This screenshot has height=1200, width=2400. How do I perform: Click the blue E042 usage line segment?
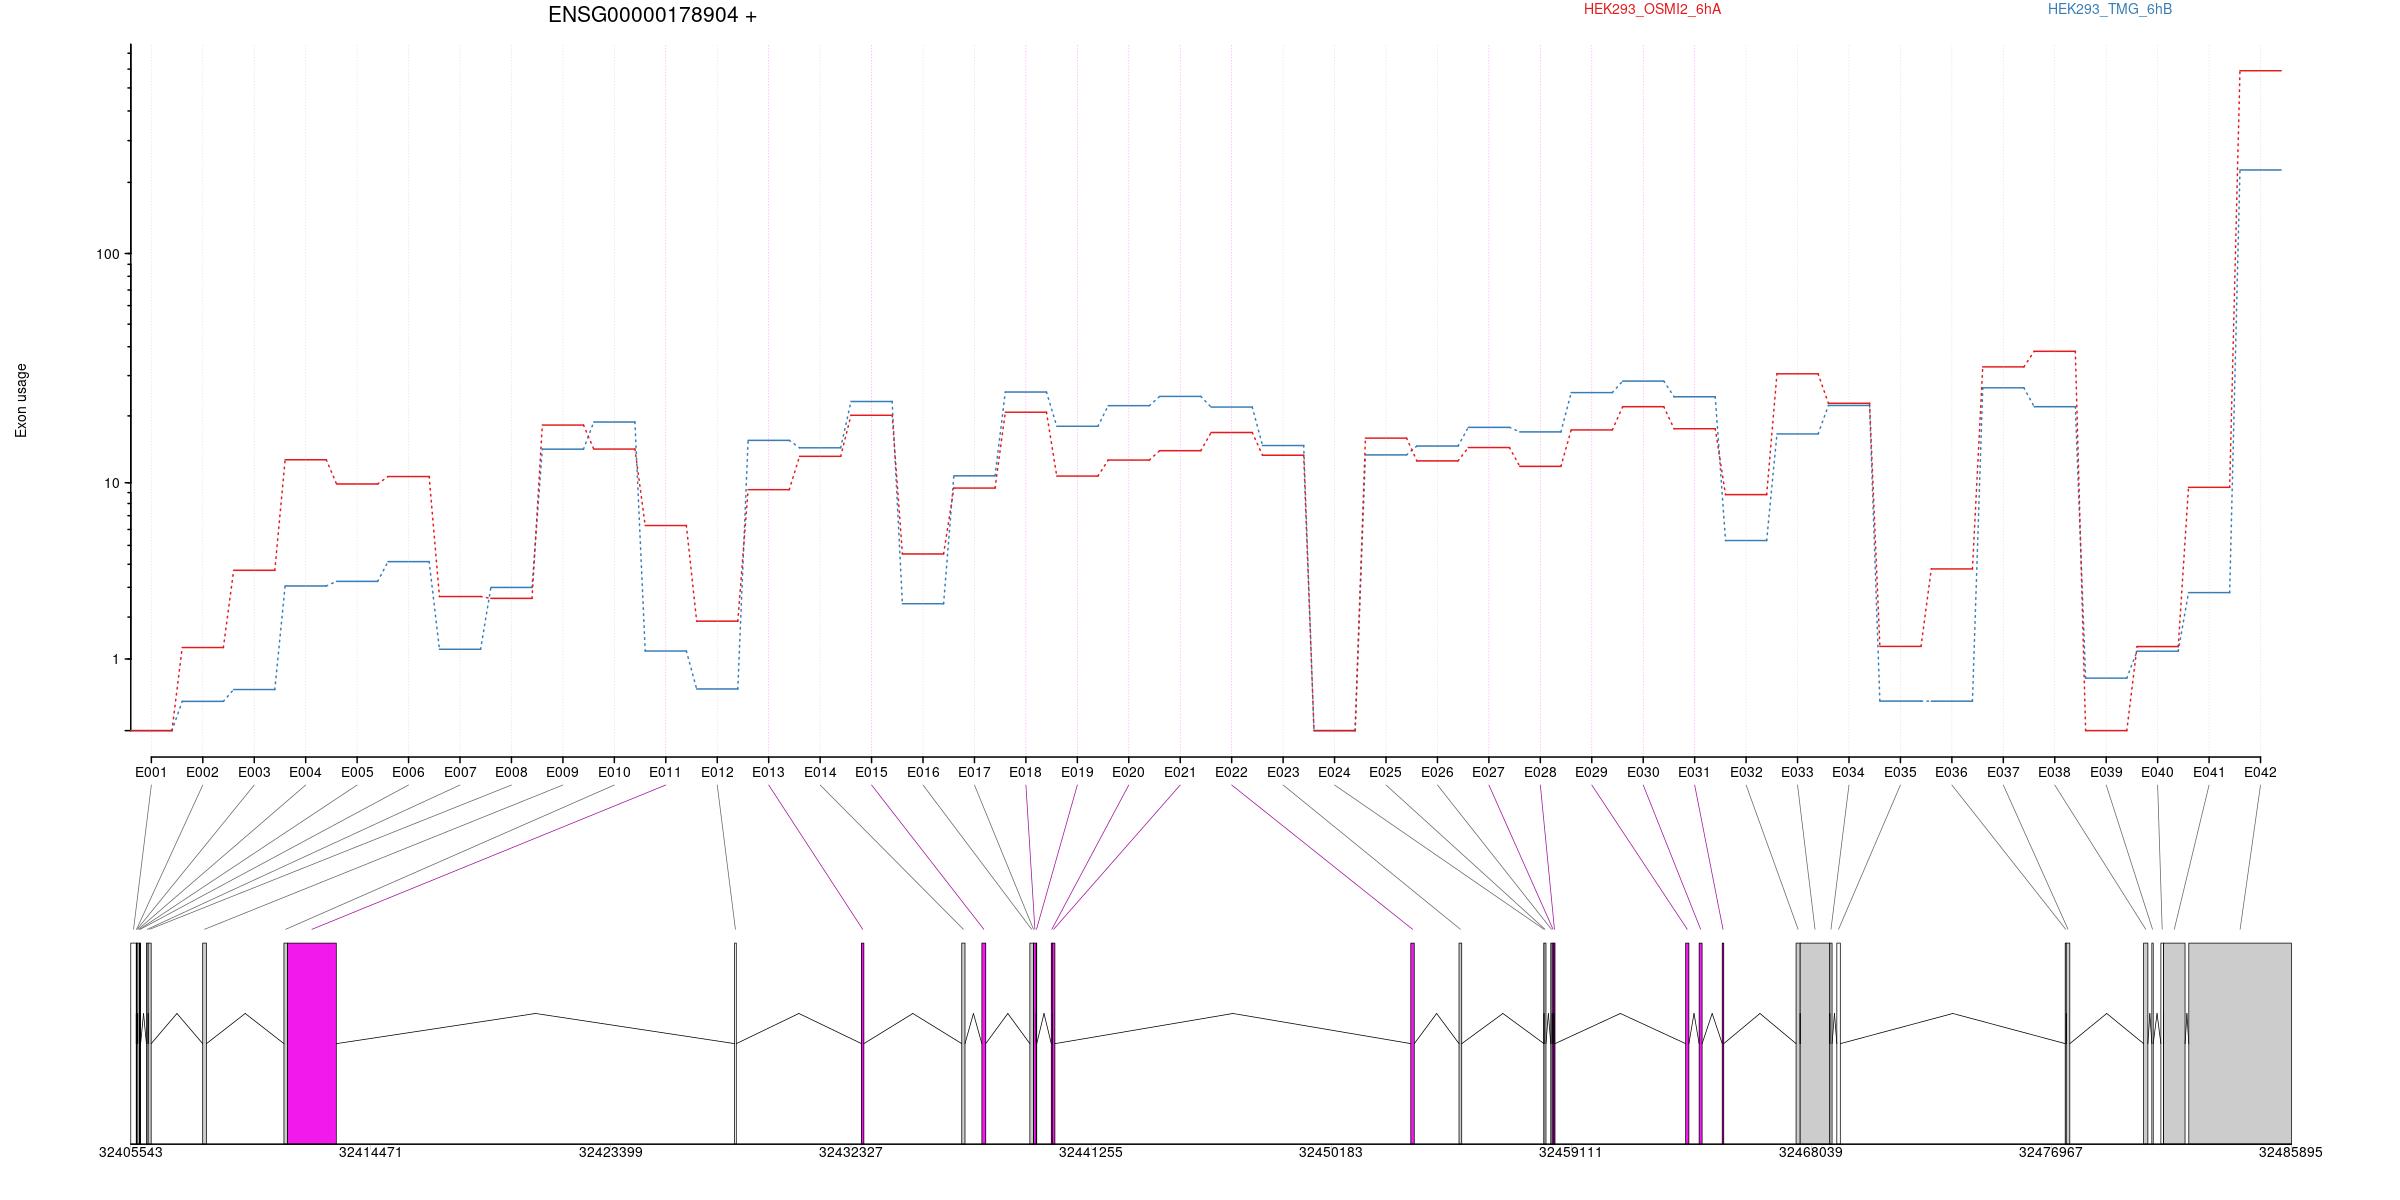click(2260, 170)
